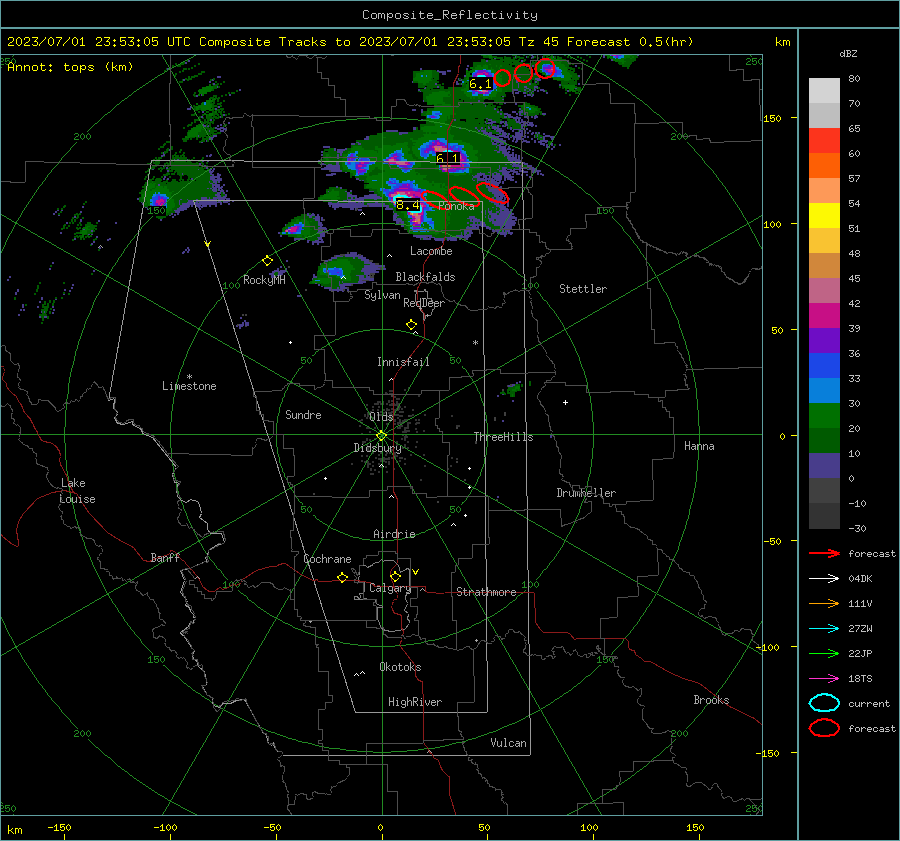Click the magenta swatch between 42 and 39 dBZ
This screenshot has height=841, width=900.
824,316
